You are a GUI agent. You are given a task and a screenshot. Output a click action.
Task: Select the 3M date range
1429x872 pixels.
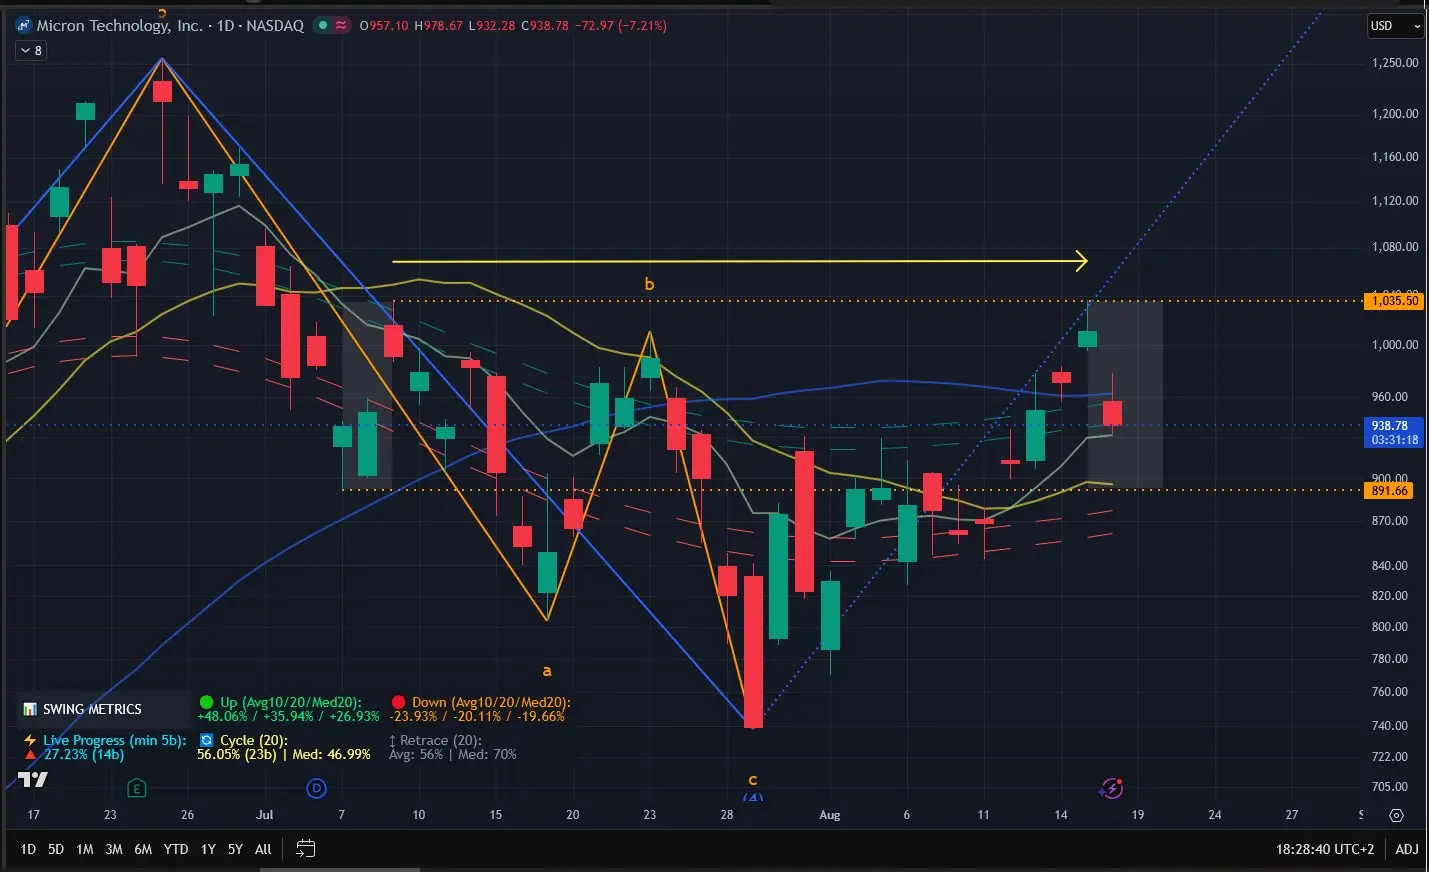[114, 849]
